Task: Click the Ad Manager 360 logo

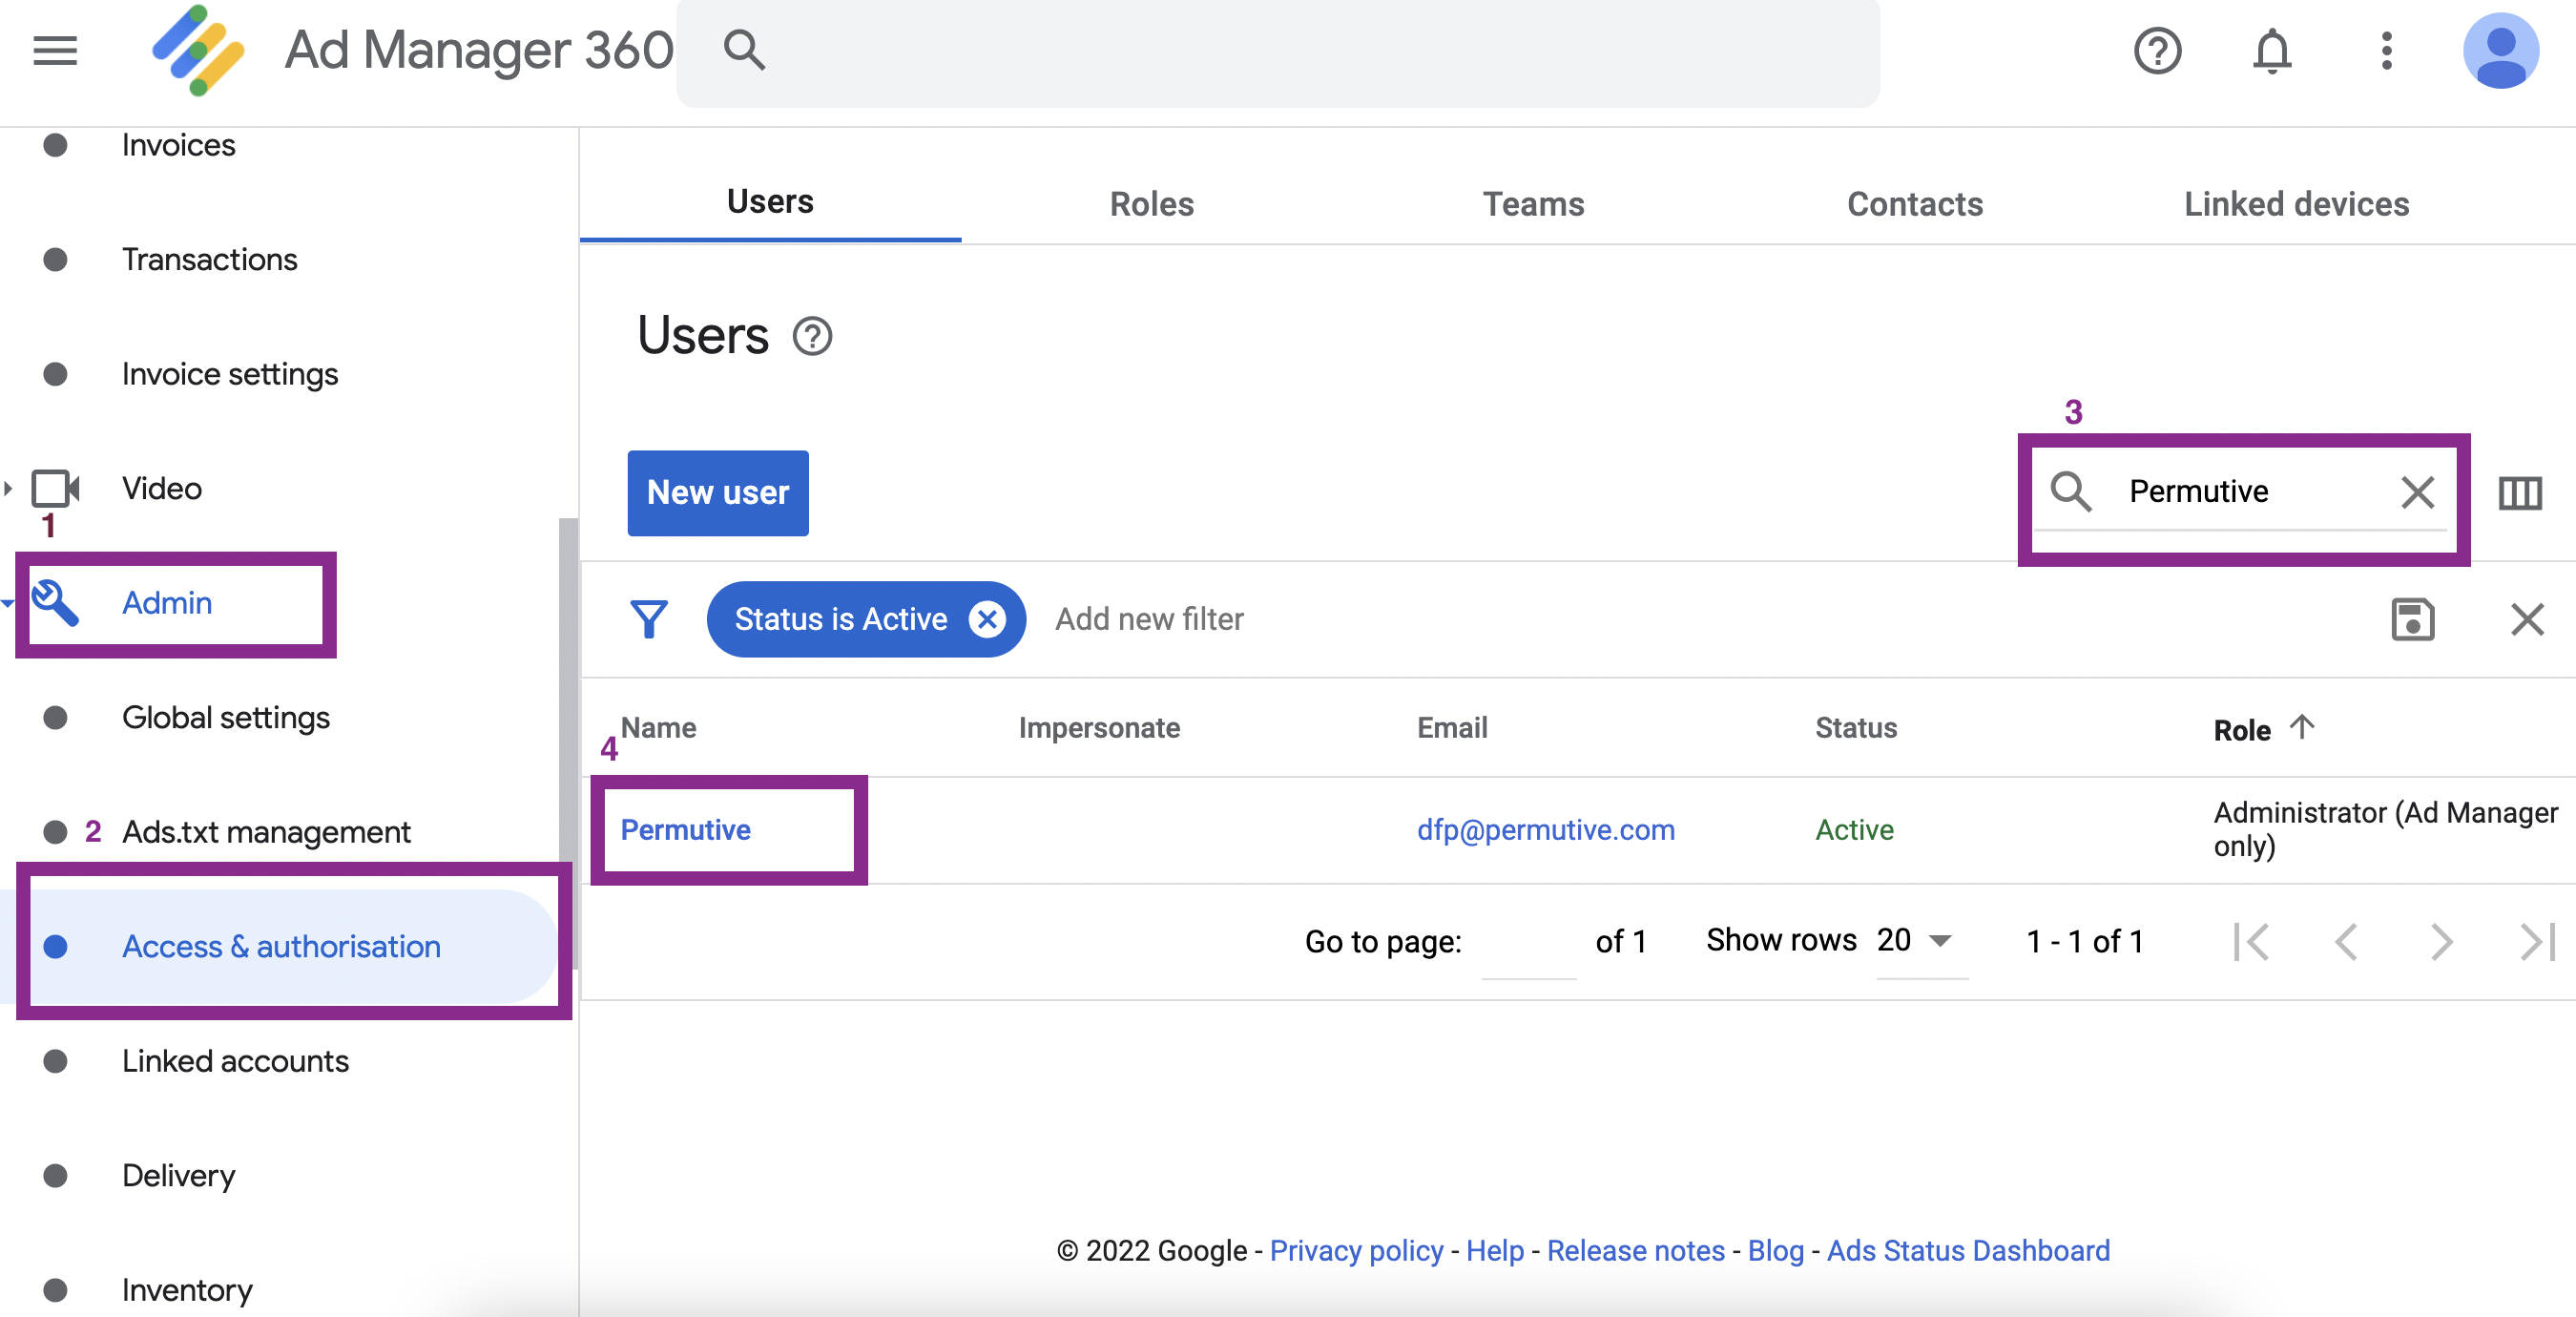Action: tap(198, 50)
